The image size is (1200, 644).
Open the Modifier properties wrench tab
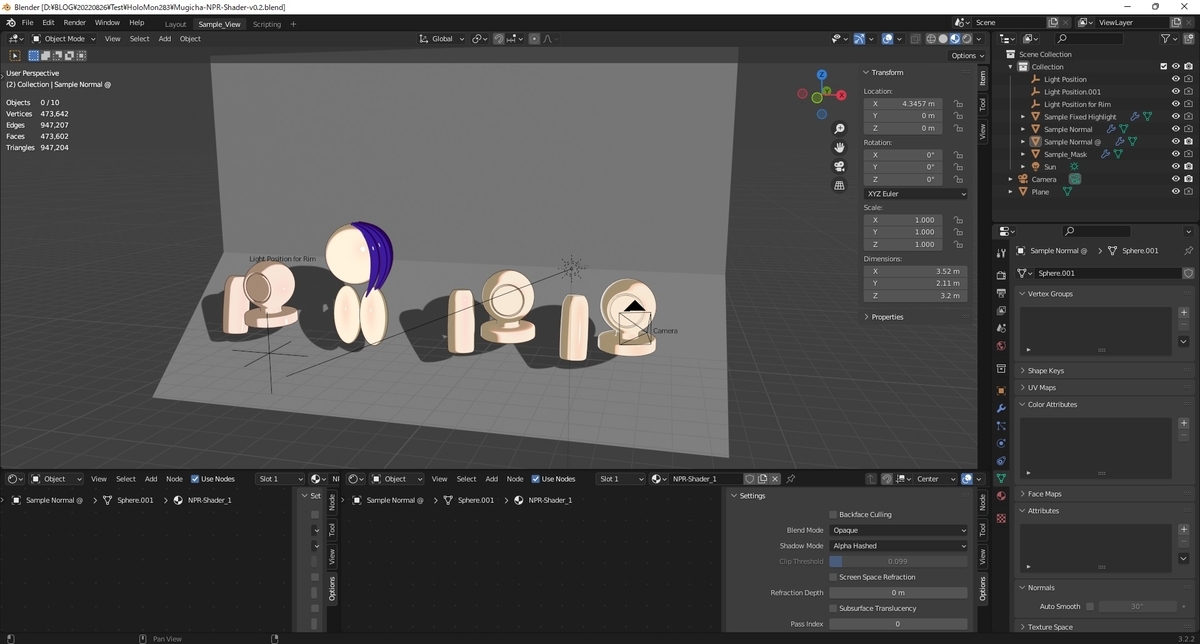click(1001, 408)
